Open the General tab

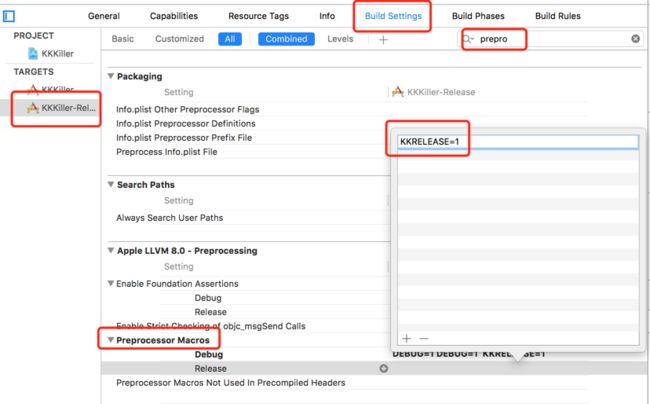point(104,16)
